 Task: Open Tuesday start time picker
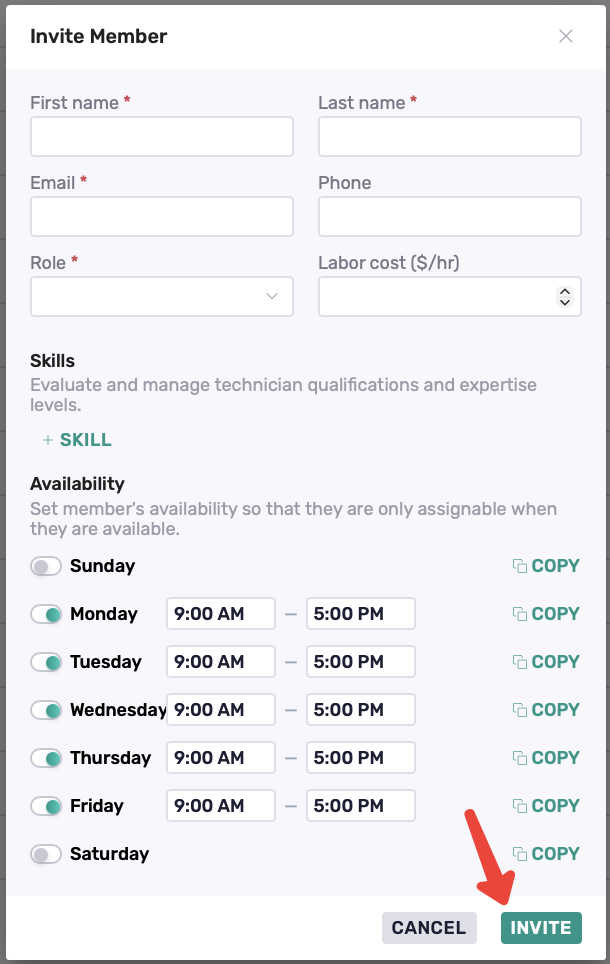221,662
